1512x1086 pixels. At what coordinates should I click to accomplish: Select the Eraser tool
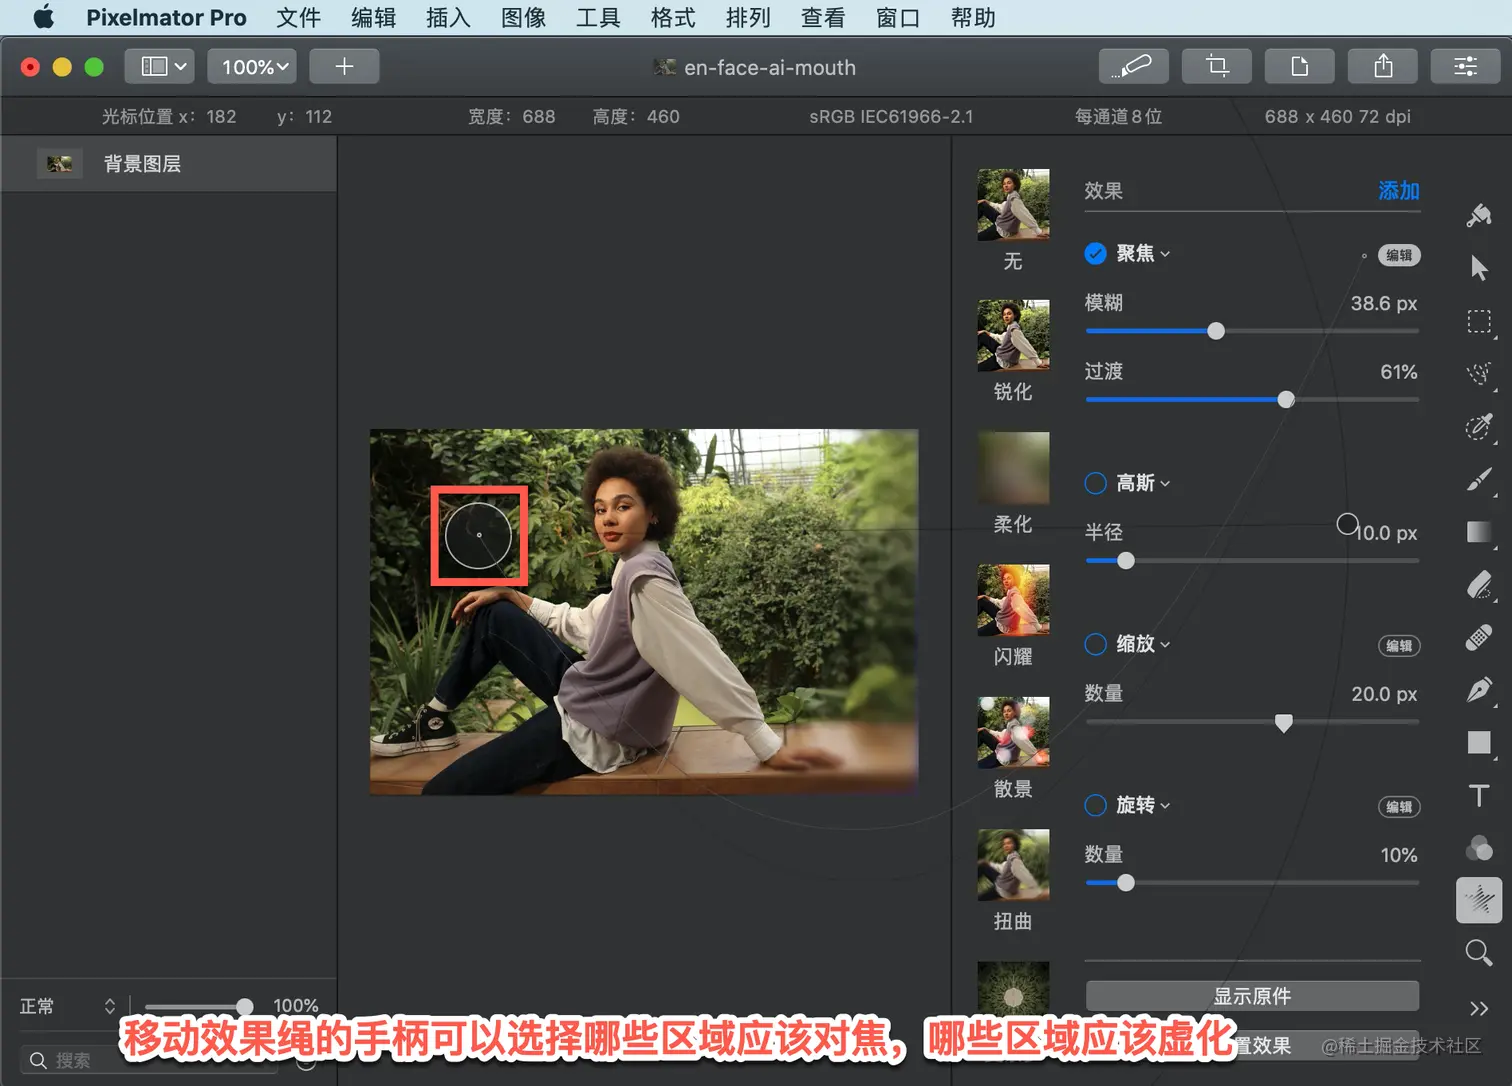[1479, 585]
